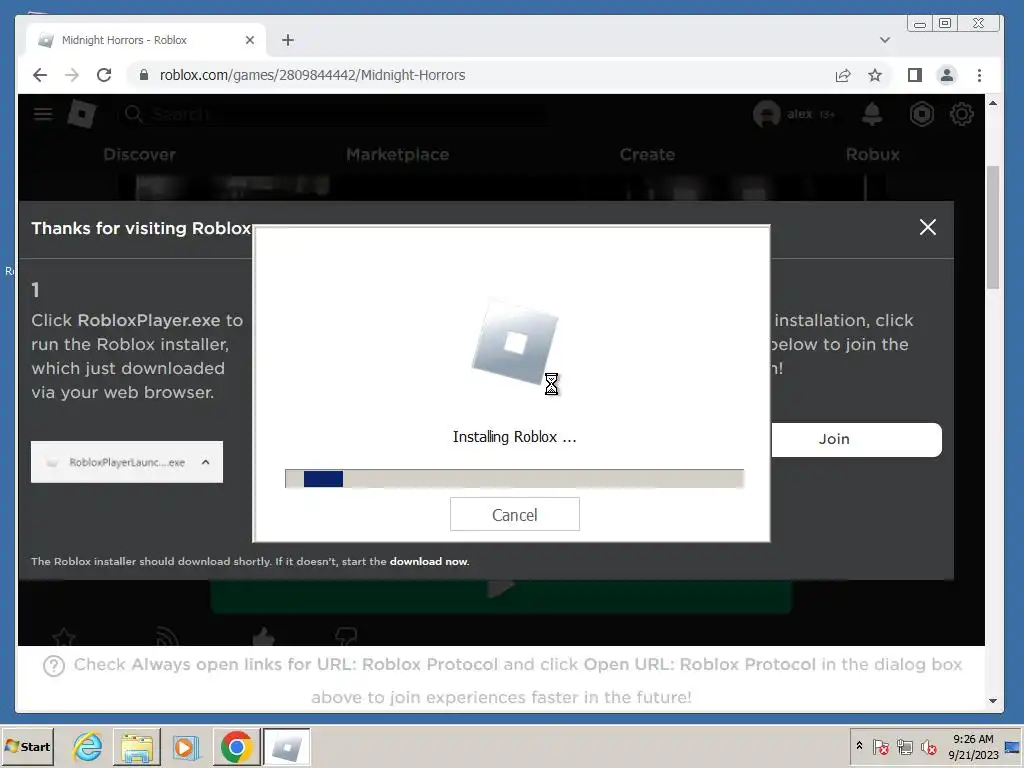This screenshot has height=768, width=1024.
Task: Go forward in browser history
Action: coord(72,75)
